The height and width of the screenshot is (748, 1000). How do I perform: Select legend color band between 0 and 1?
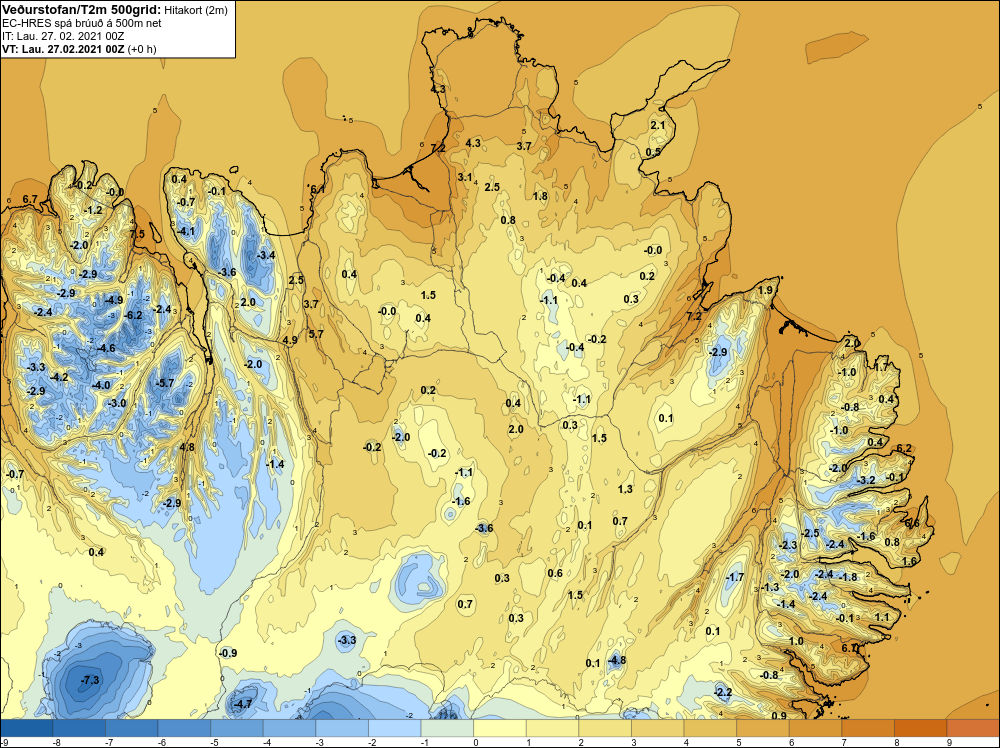click(499, 728)
